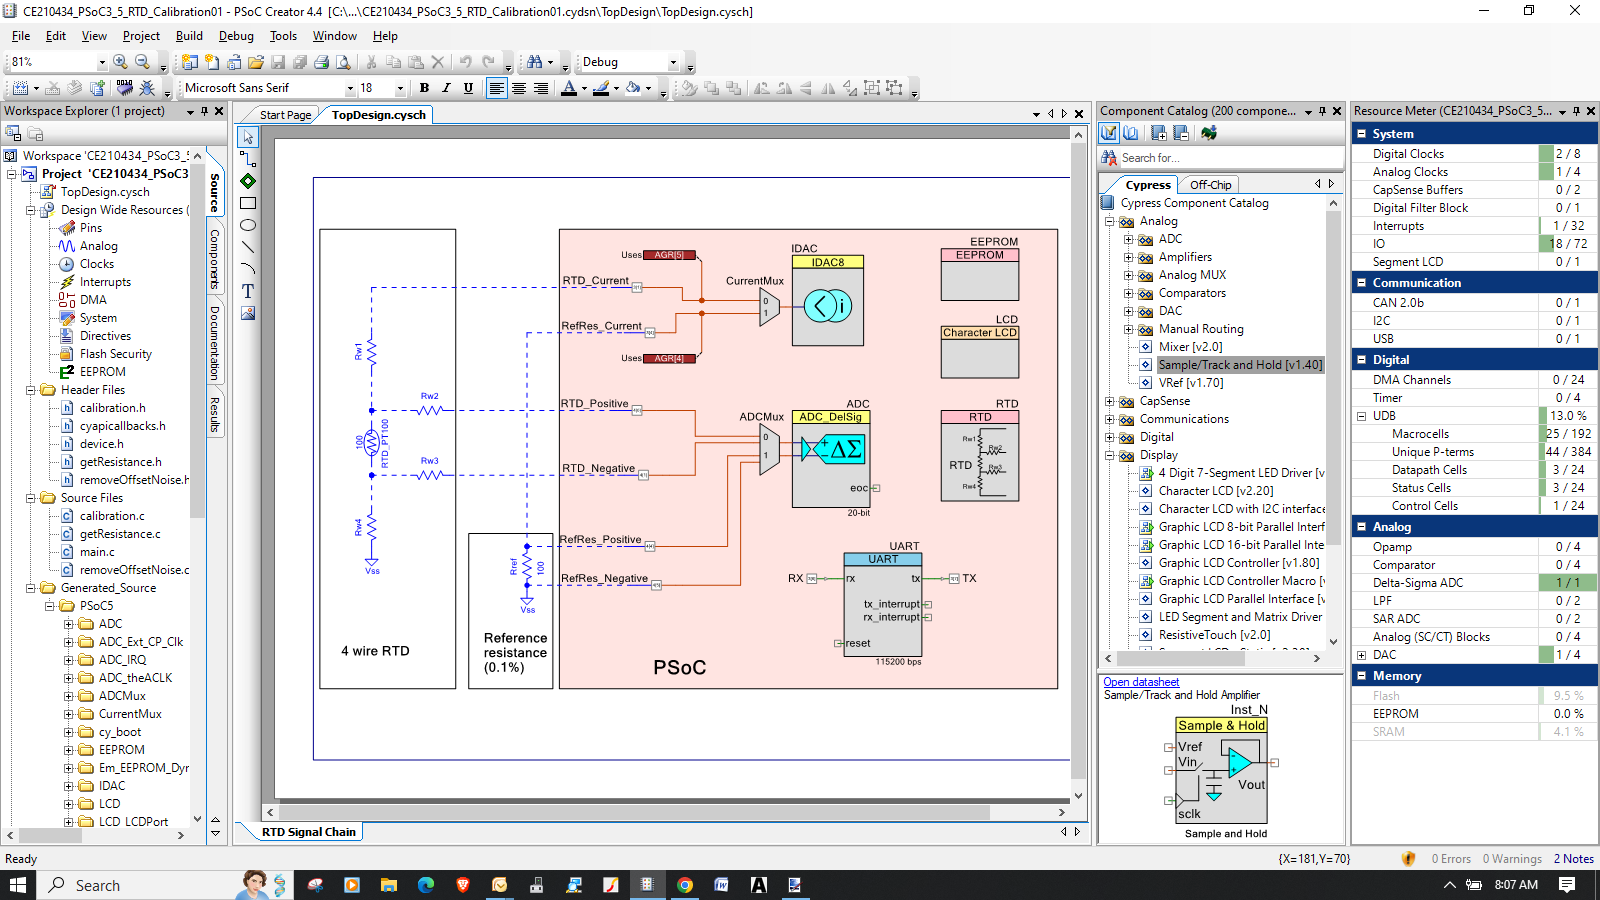The height and width of the screenshot is (900, 1600).
Task: Select main.c in Source Files
Action: [97, 552]
